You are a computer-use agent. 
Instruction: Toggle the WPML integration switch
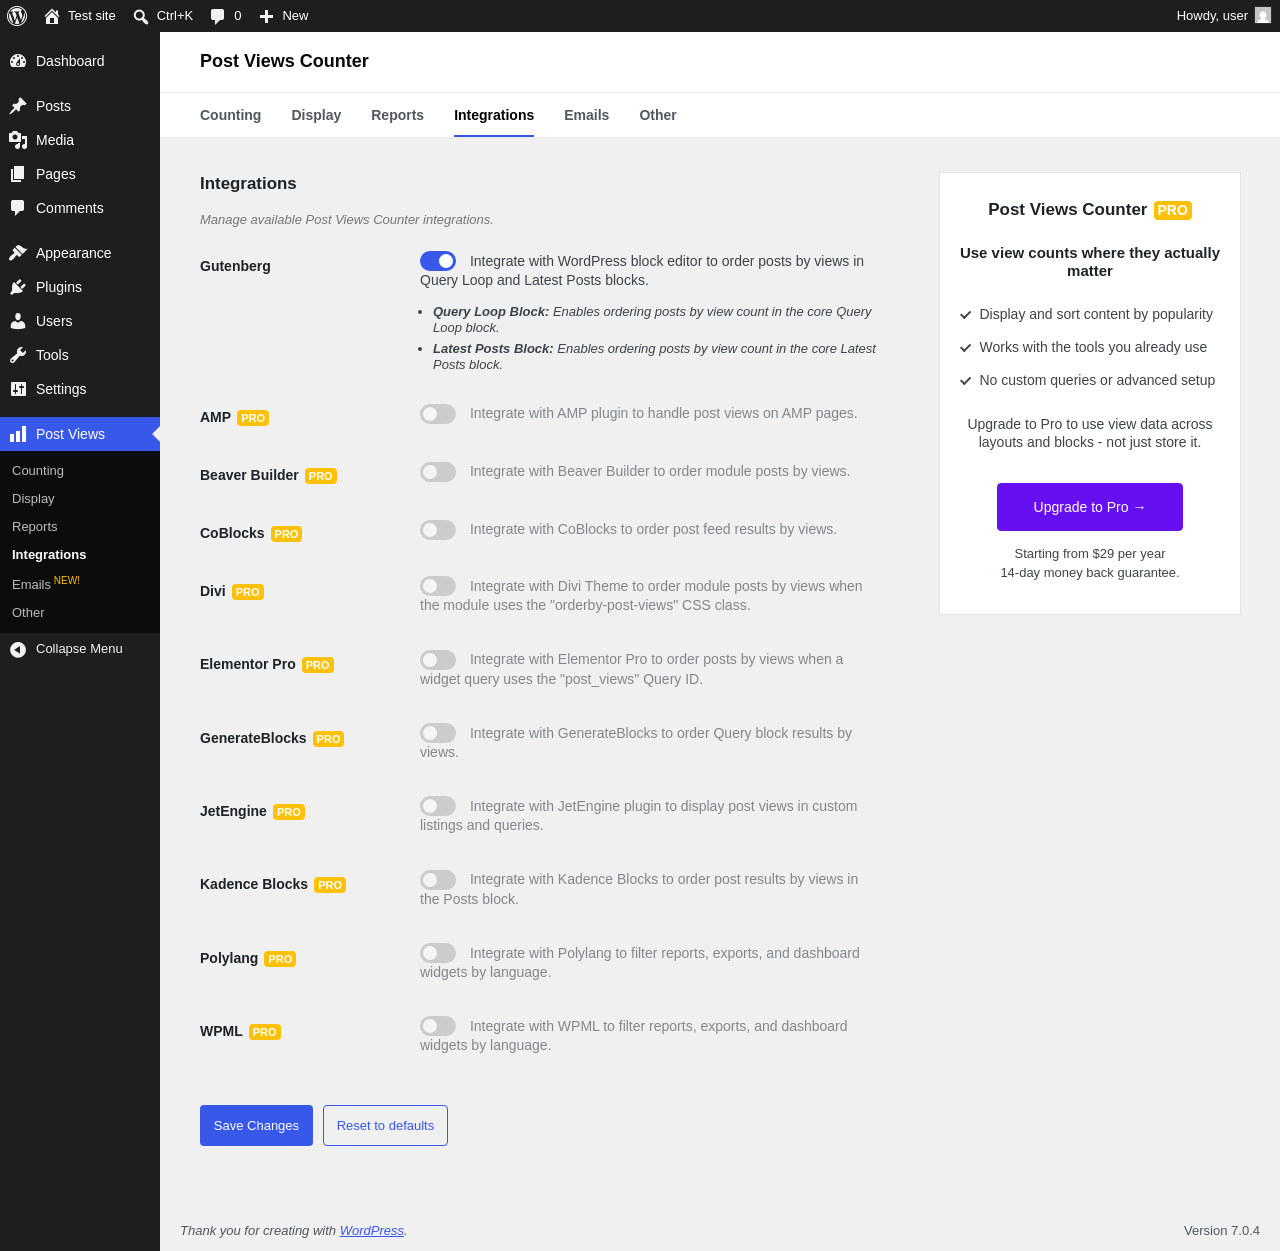point(438,1026)
